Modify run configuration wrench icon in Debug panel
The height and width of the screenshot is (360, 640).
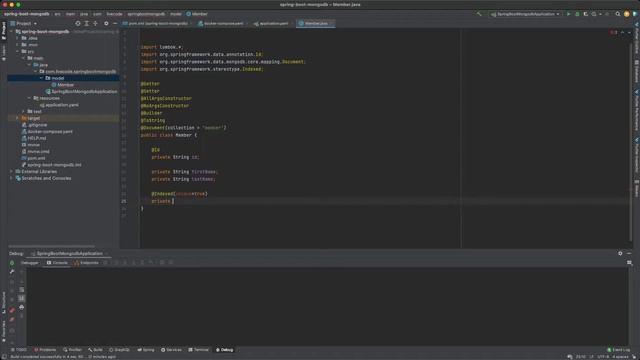click(x=12, y=272)
